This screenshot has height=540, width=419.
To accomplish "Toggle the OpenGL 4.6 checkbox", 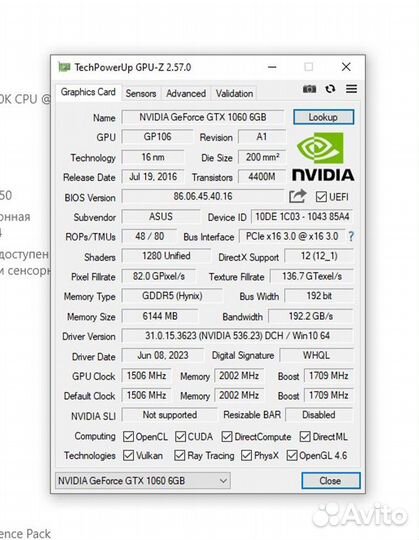I will [292, 456].
